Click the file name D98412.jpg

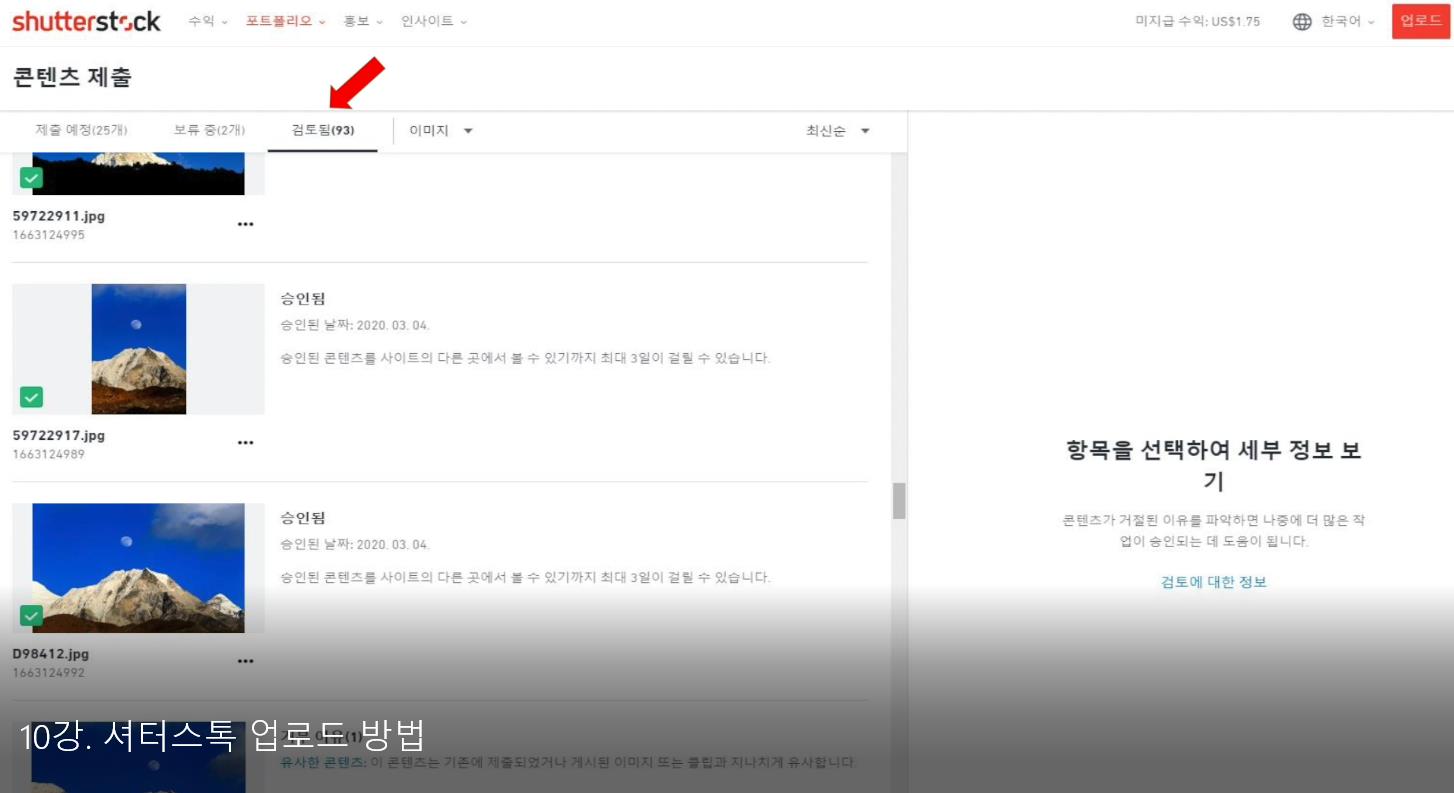pyautogui.click(x=51, y=654)
